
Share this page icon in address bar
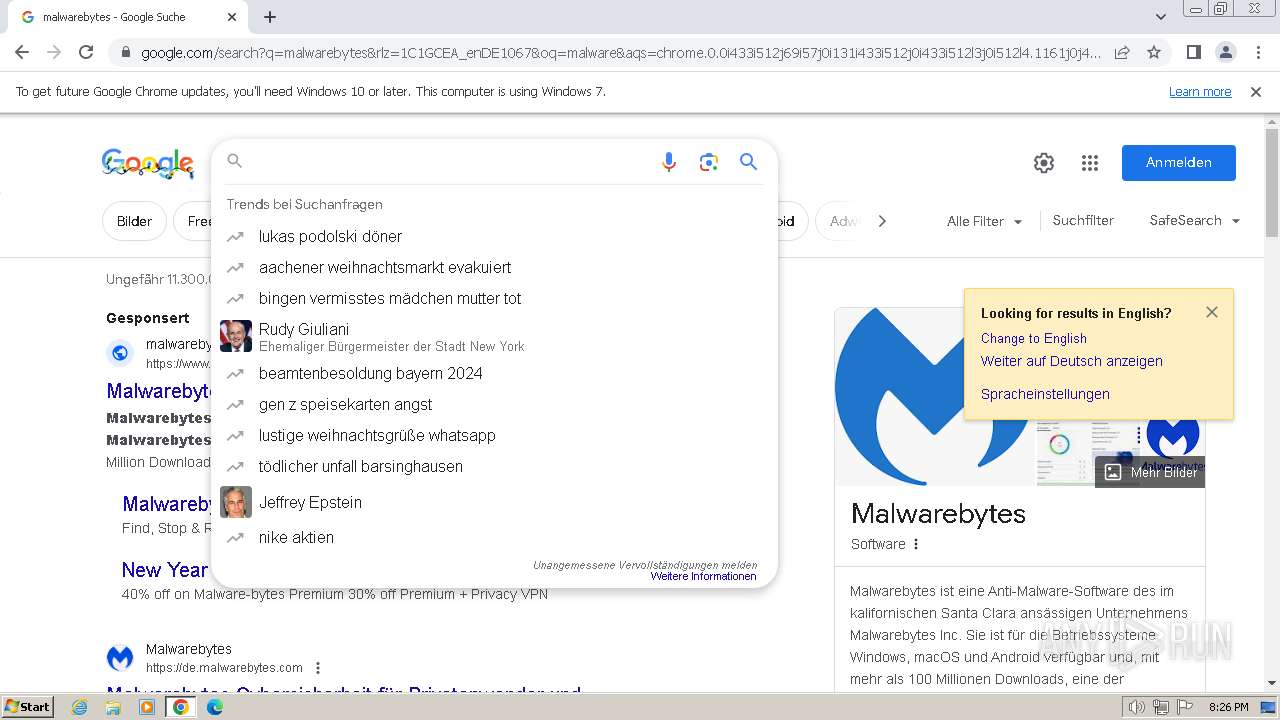tap(1122, 52)
